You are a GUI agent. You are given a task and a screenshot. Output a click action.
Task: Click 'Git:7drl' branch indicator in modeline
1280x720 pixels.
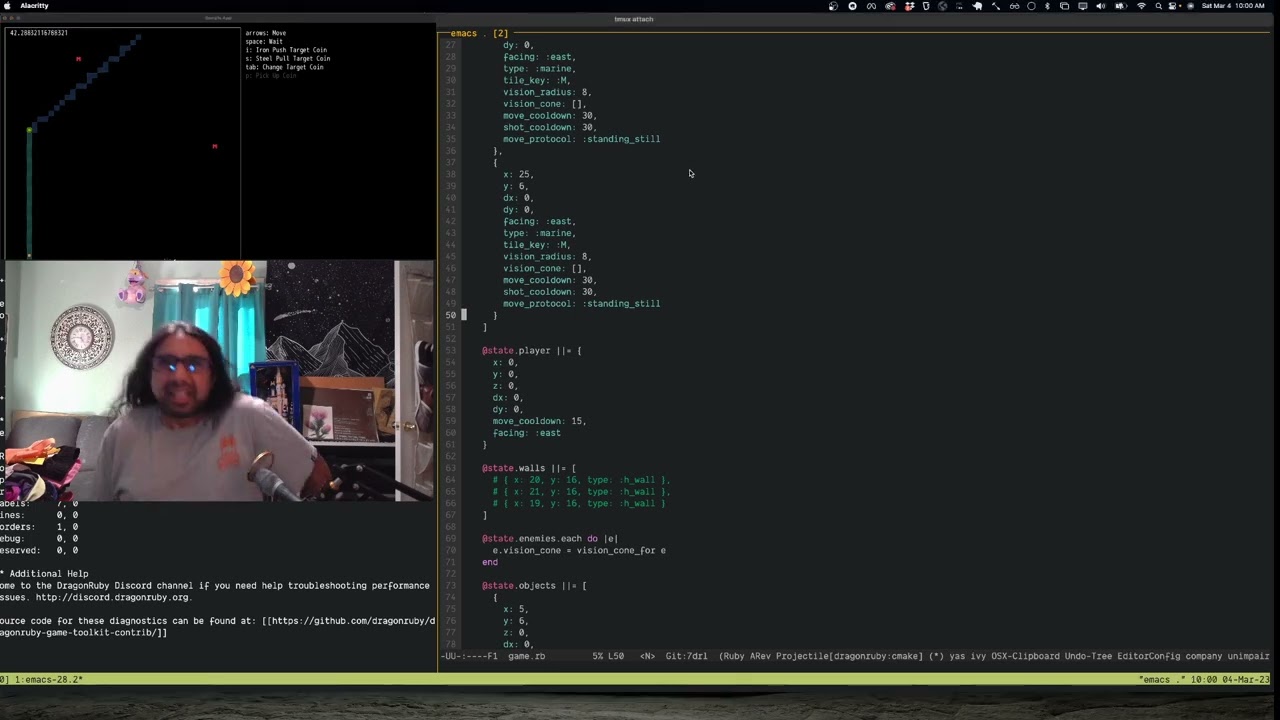pyautogui.click(x=686, y=656)
